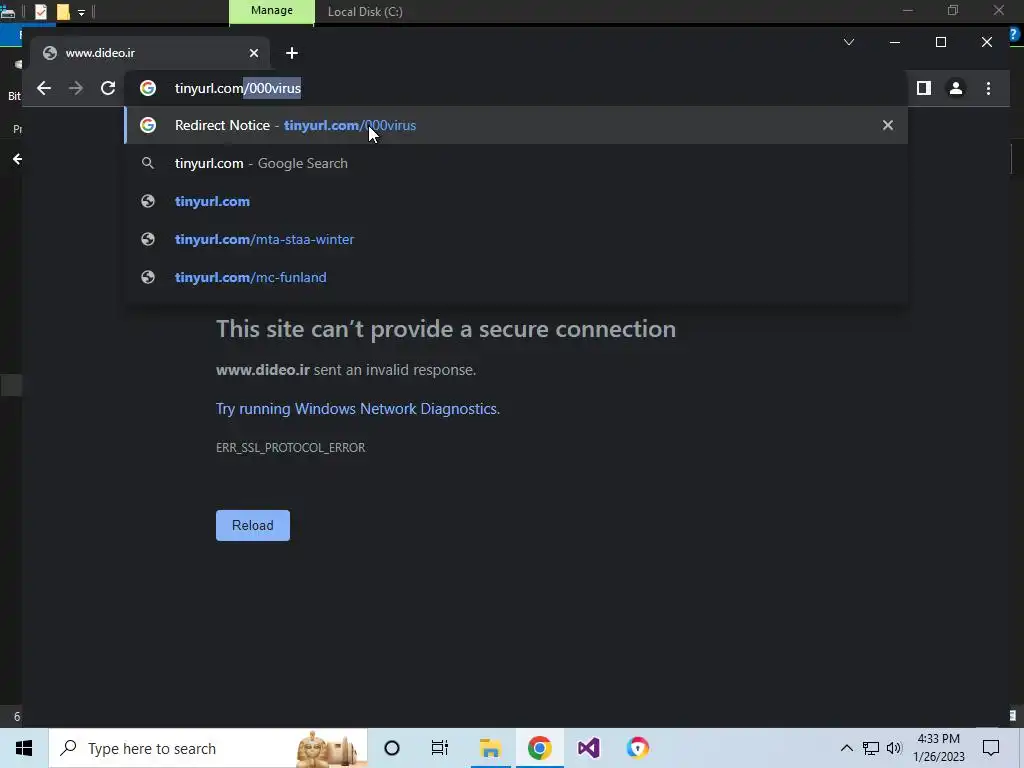Image resolution: width=1024 pixels, height=768 pixels.
Task: Remove the Redirect Notice suggestion
Action: coord(888,125)
